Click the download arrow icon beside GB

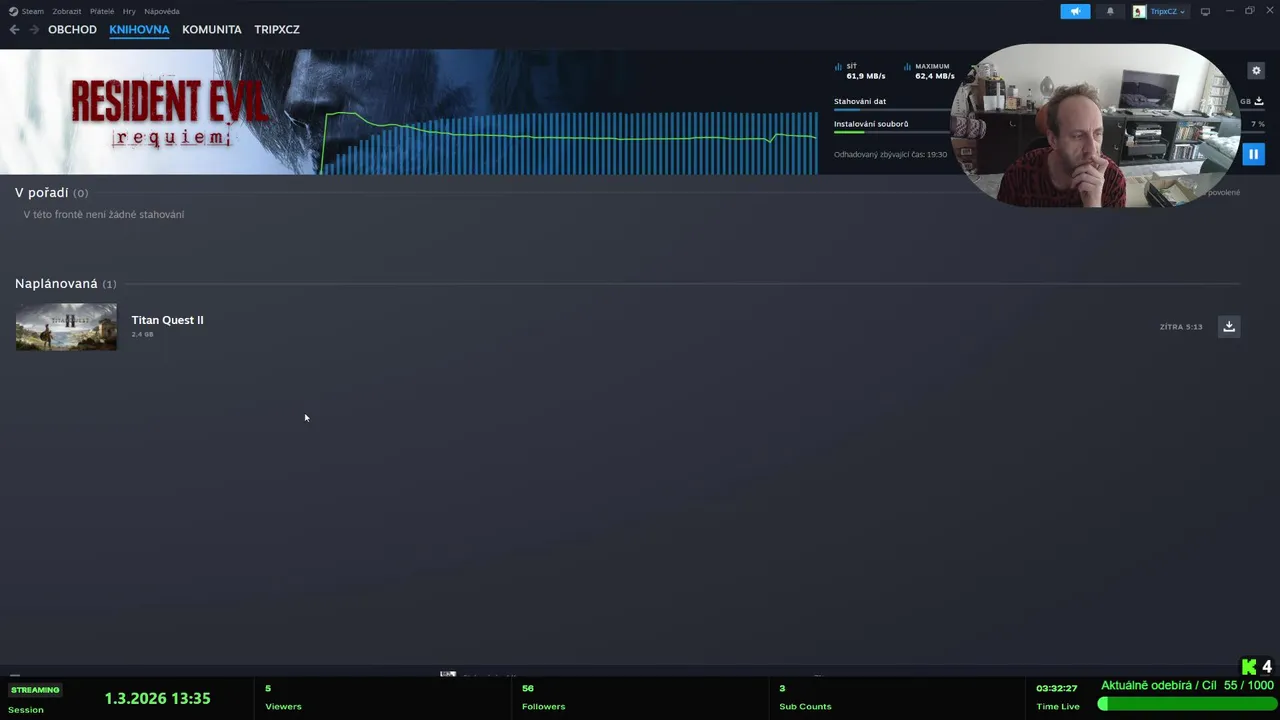click(1259, 101)
